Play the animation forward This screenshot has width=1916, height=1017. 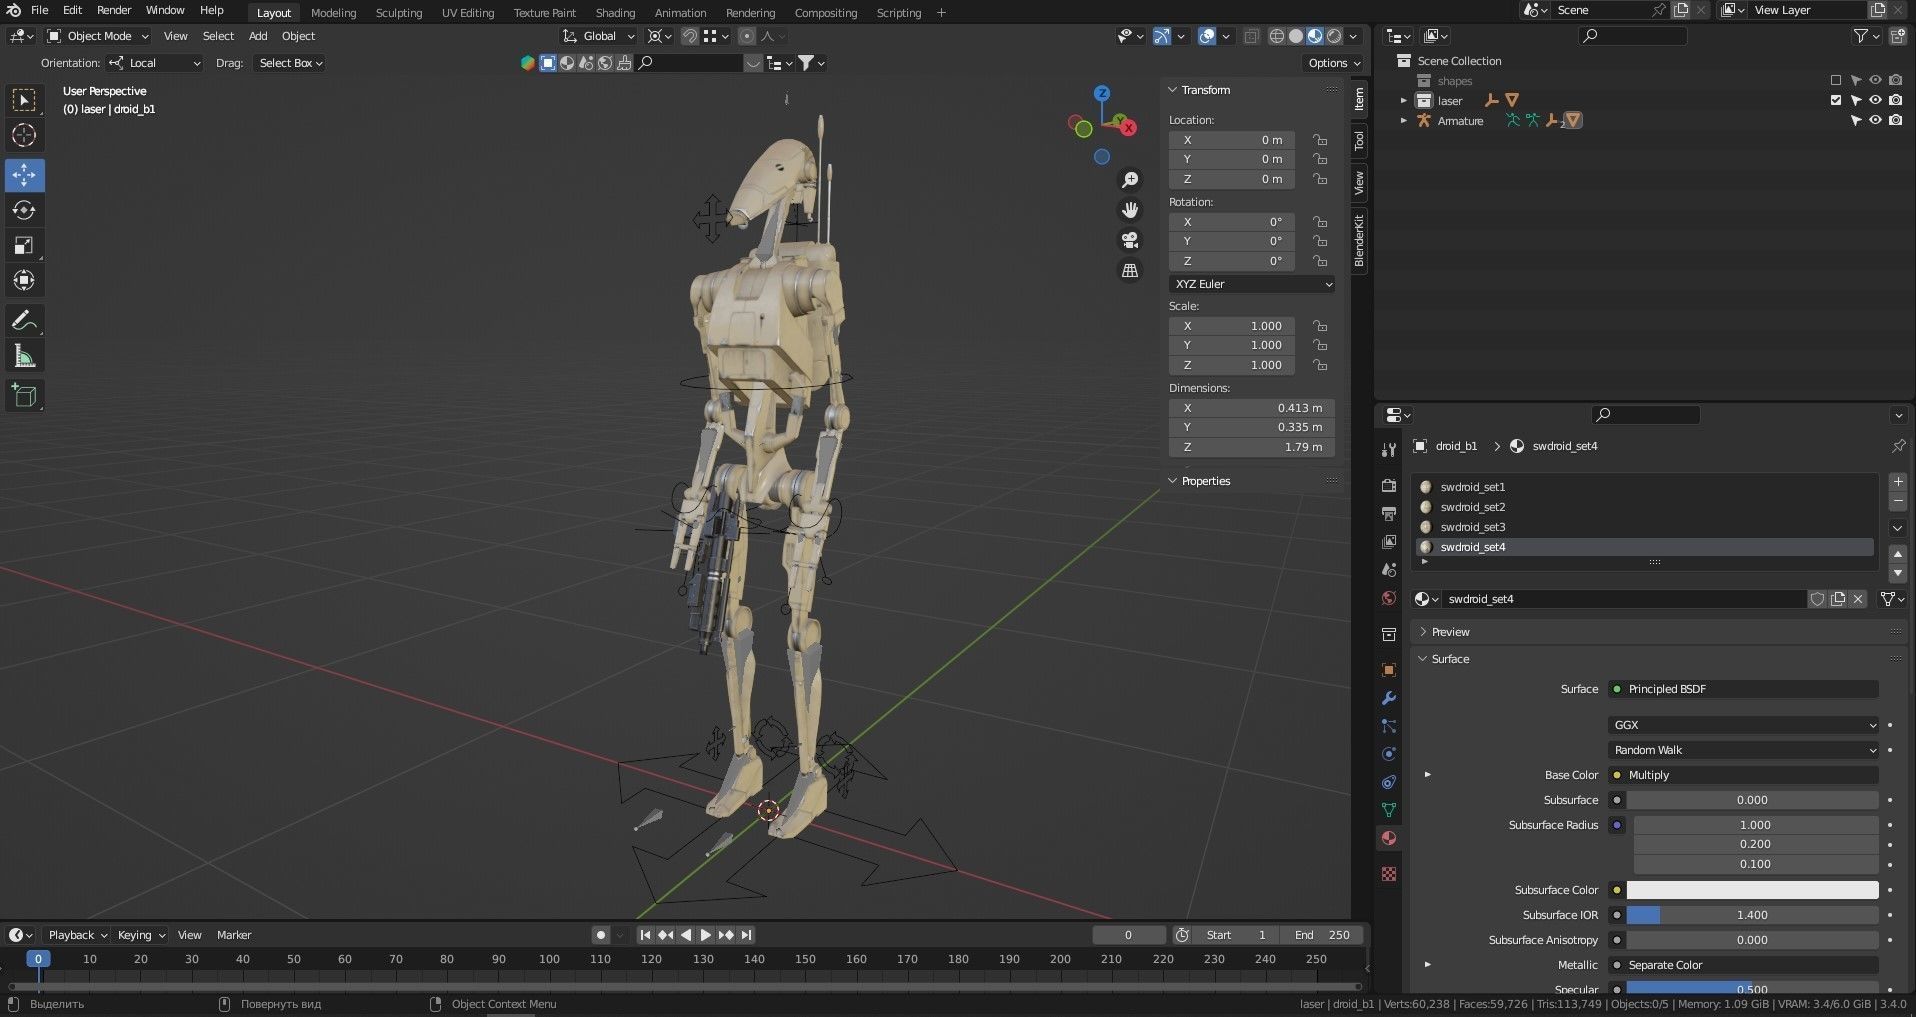pos(706,935)
